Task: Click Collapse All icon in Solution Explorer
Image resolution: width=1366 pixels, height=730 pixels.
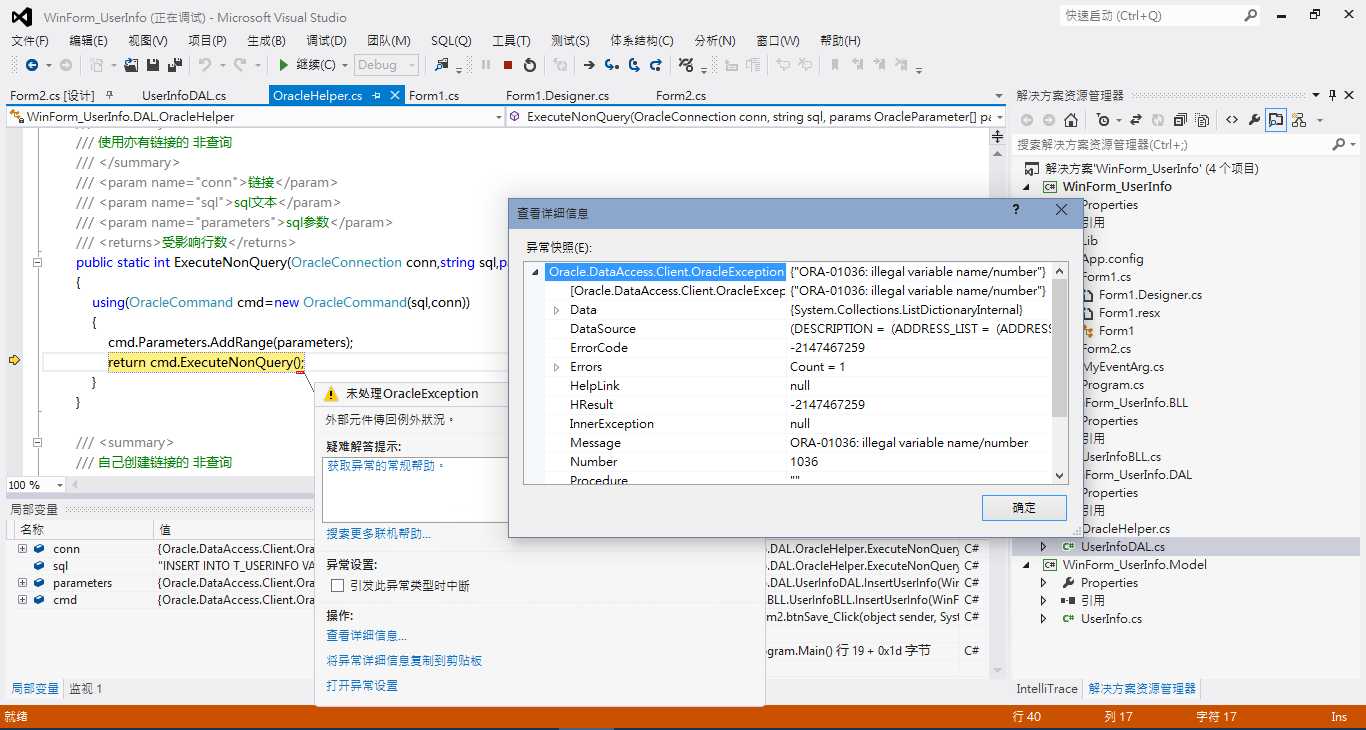Action: 1180,120
